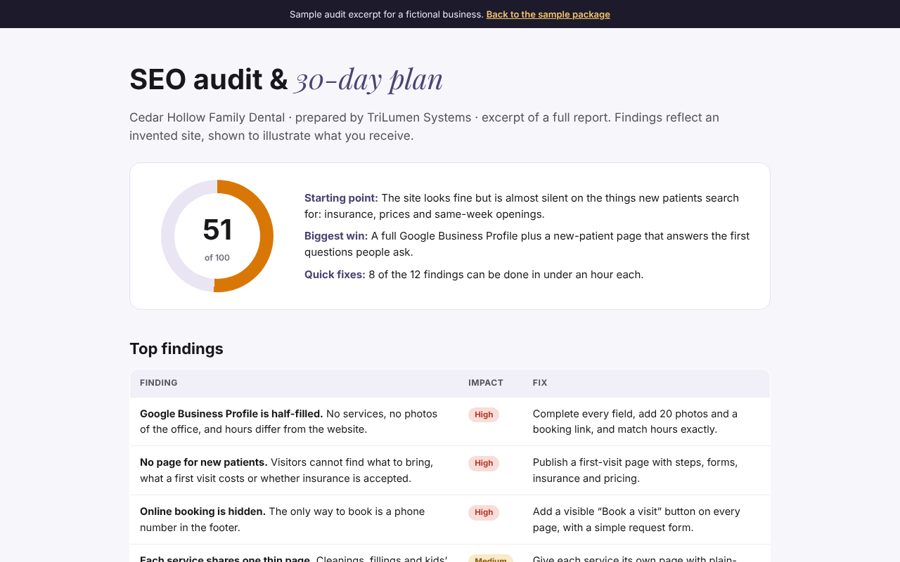This screenshot has height=562, width=900.
Task: Select the Quick fixes label
Action: click(x=335, y=274)
